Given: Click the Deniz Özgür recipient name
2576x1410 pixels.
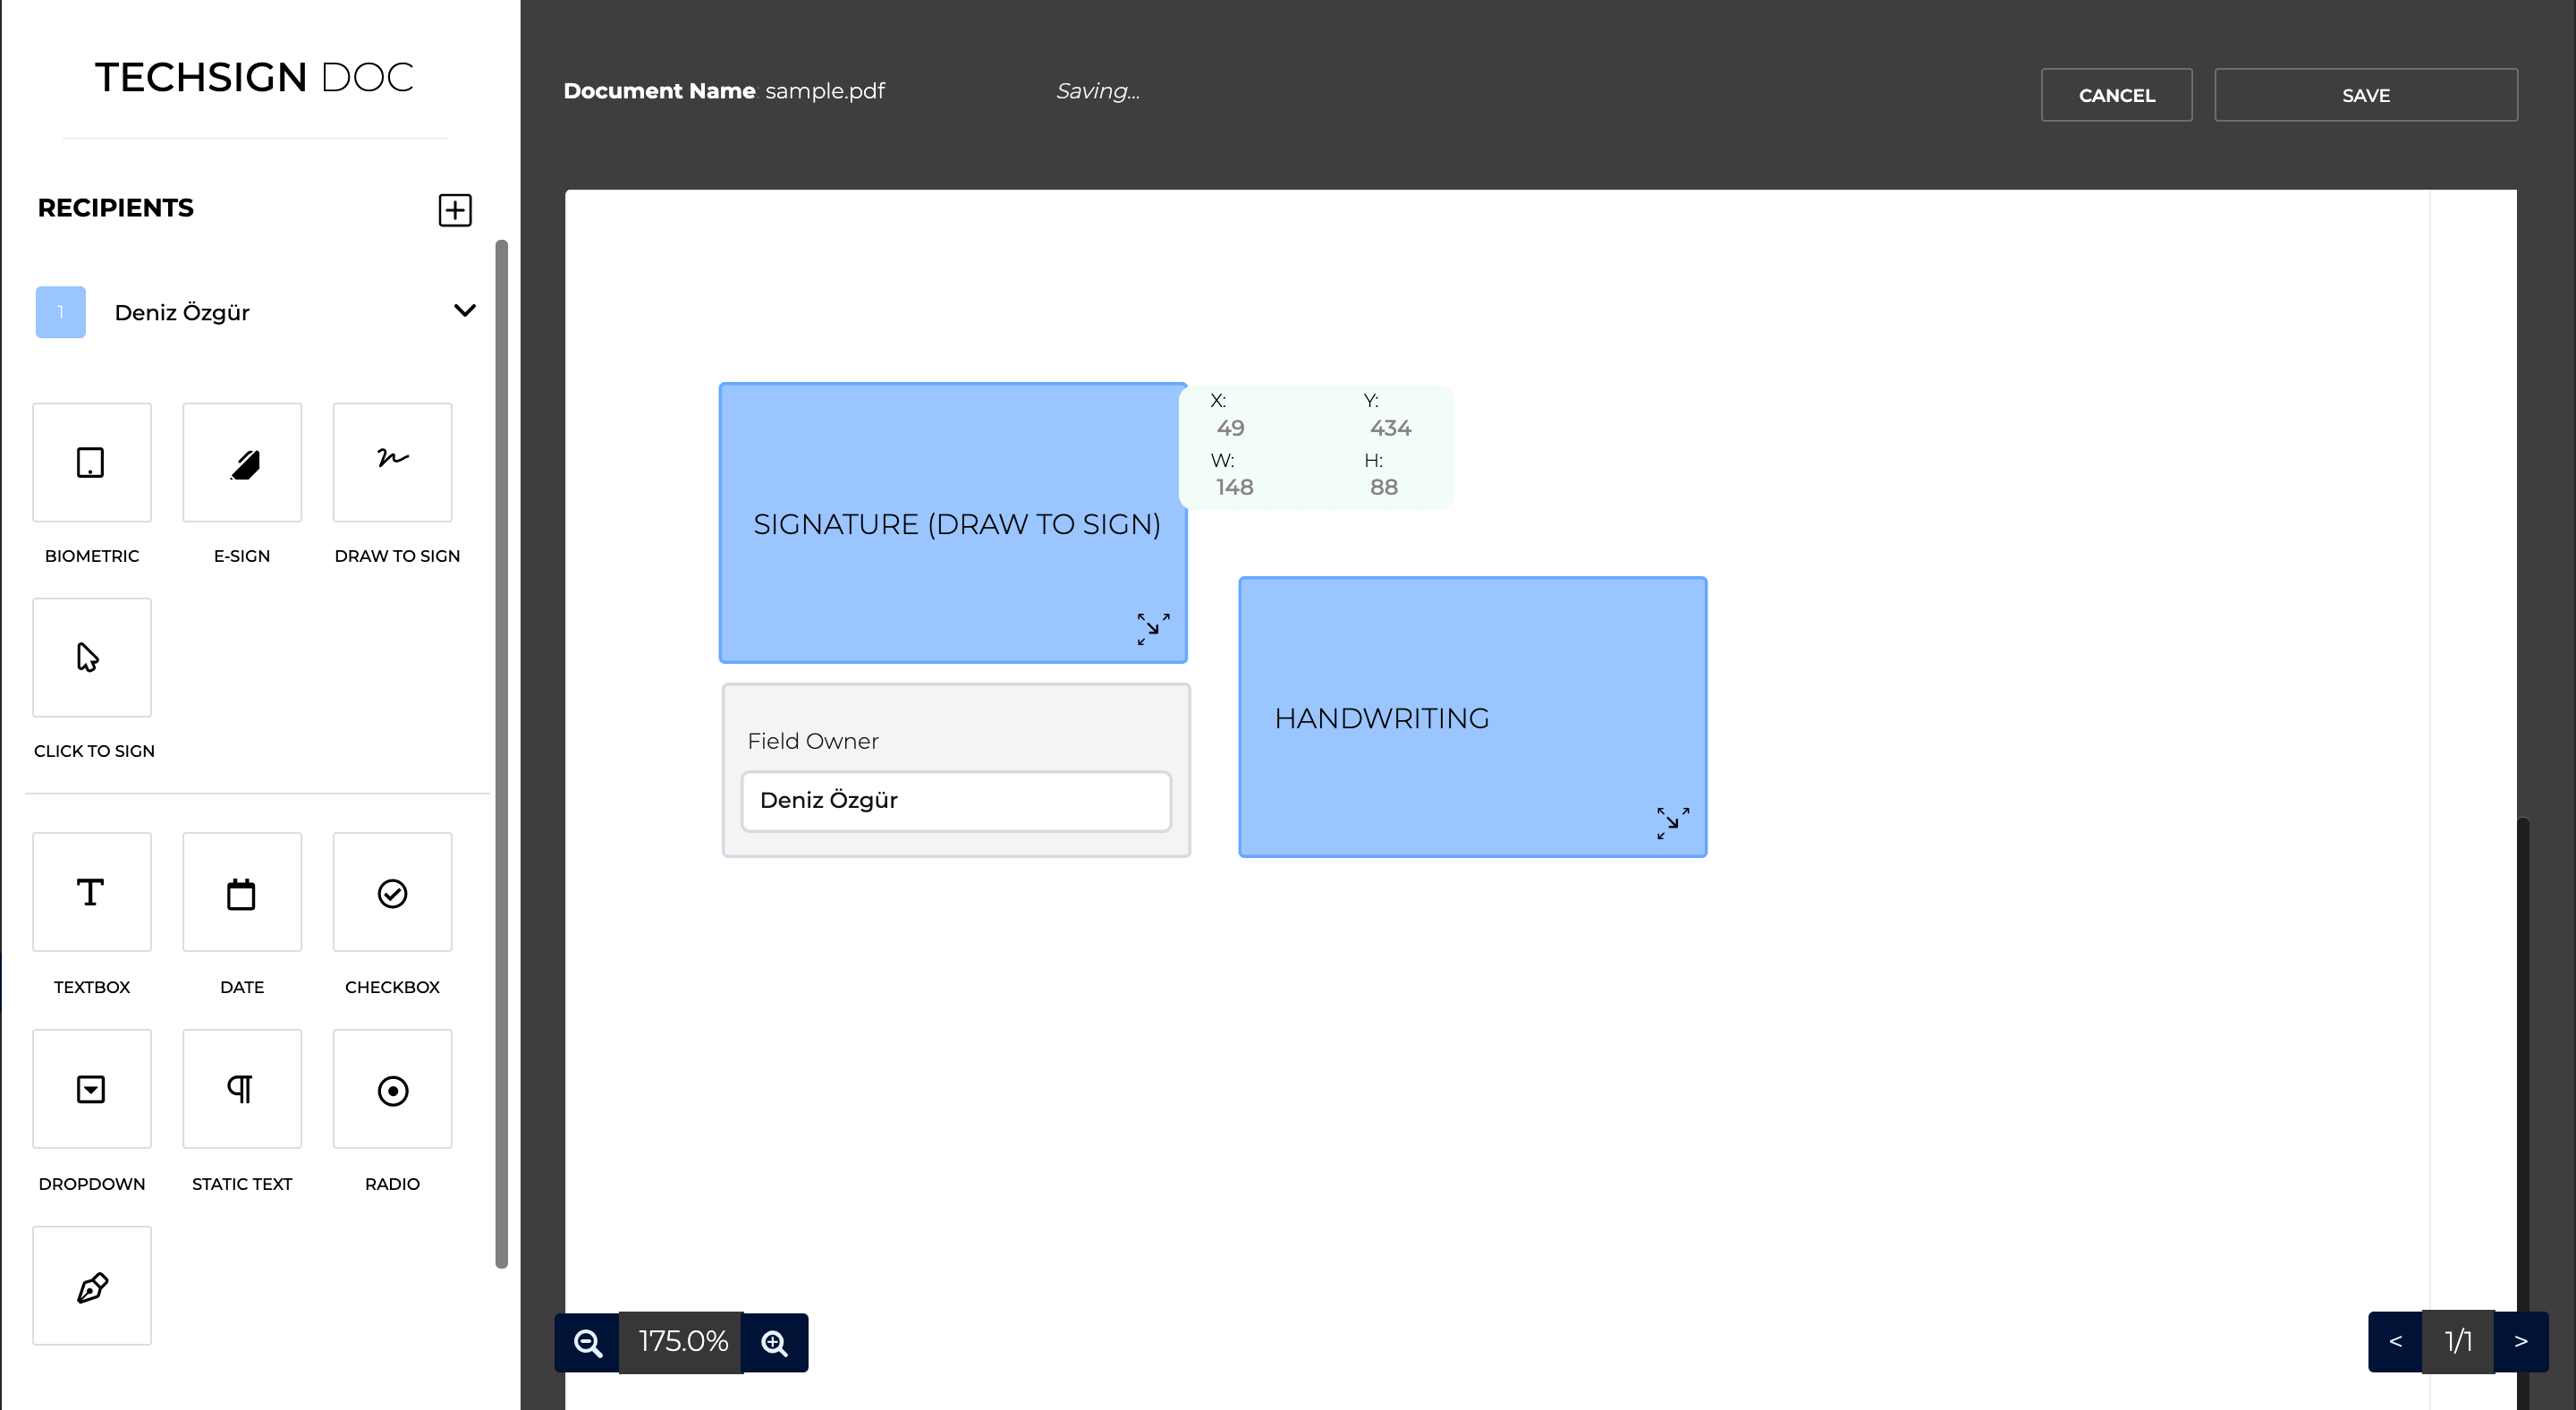Looking at the screenshot, I should tap(182, 312).
